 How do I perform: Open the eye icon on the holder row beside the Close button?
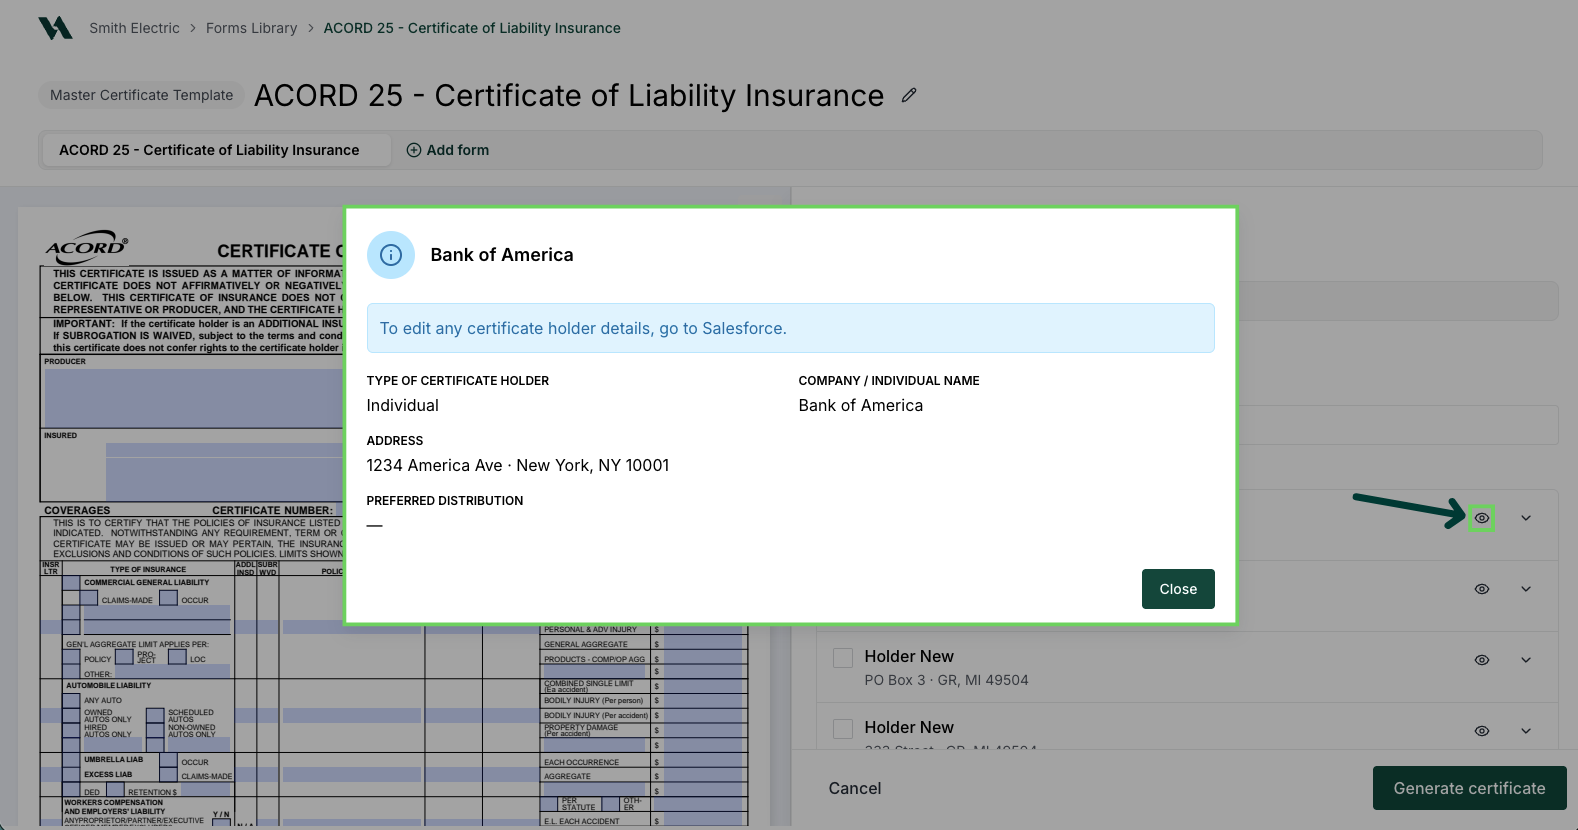pyautogui.click(x=1482, y=589)
